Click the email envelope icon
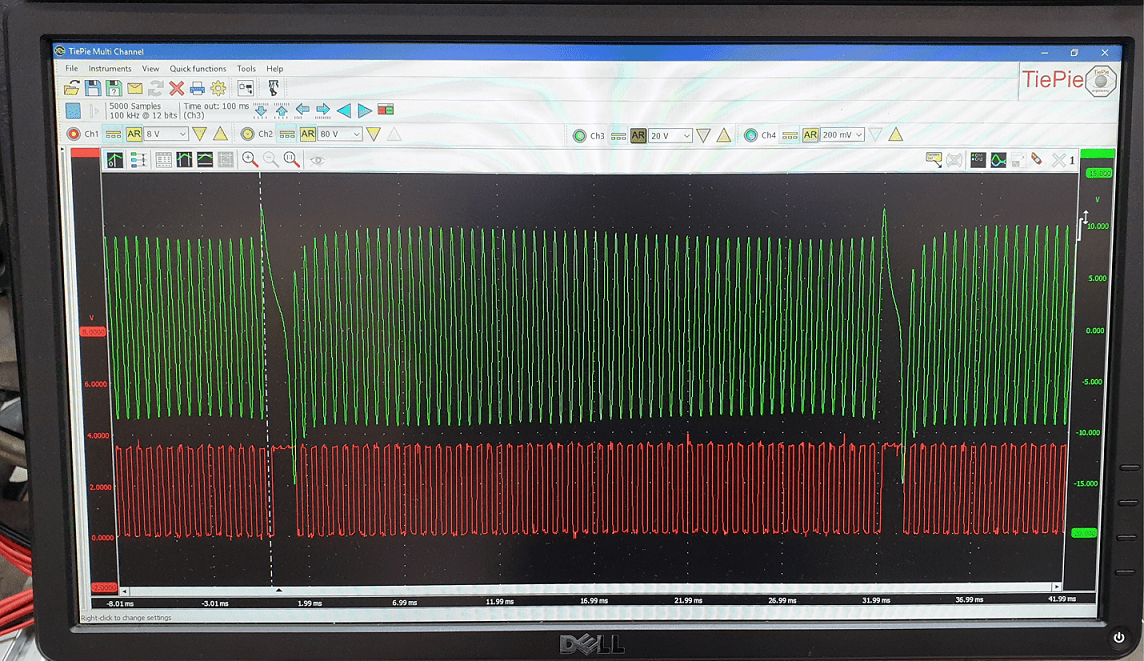The image size is (1144, 661). pos(135,89)
